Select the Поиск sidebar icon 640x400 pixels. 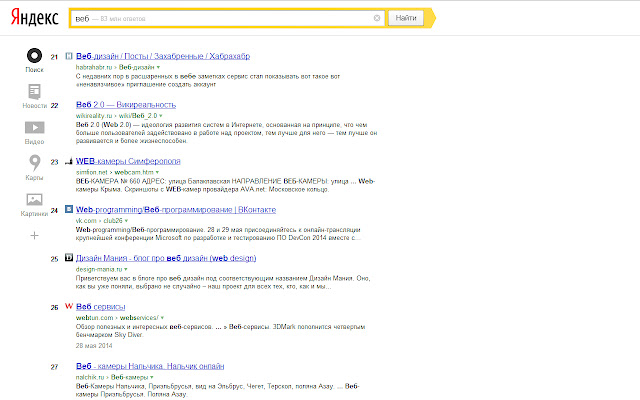pyautogui.click(x=34, y=57)
